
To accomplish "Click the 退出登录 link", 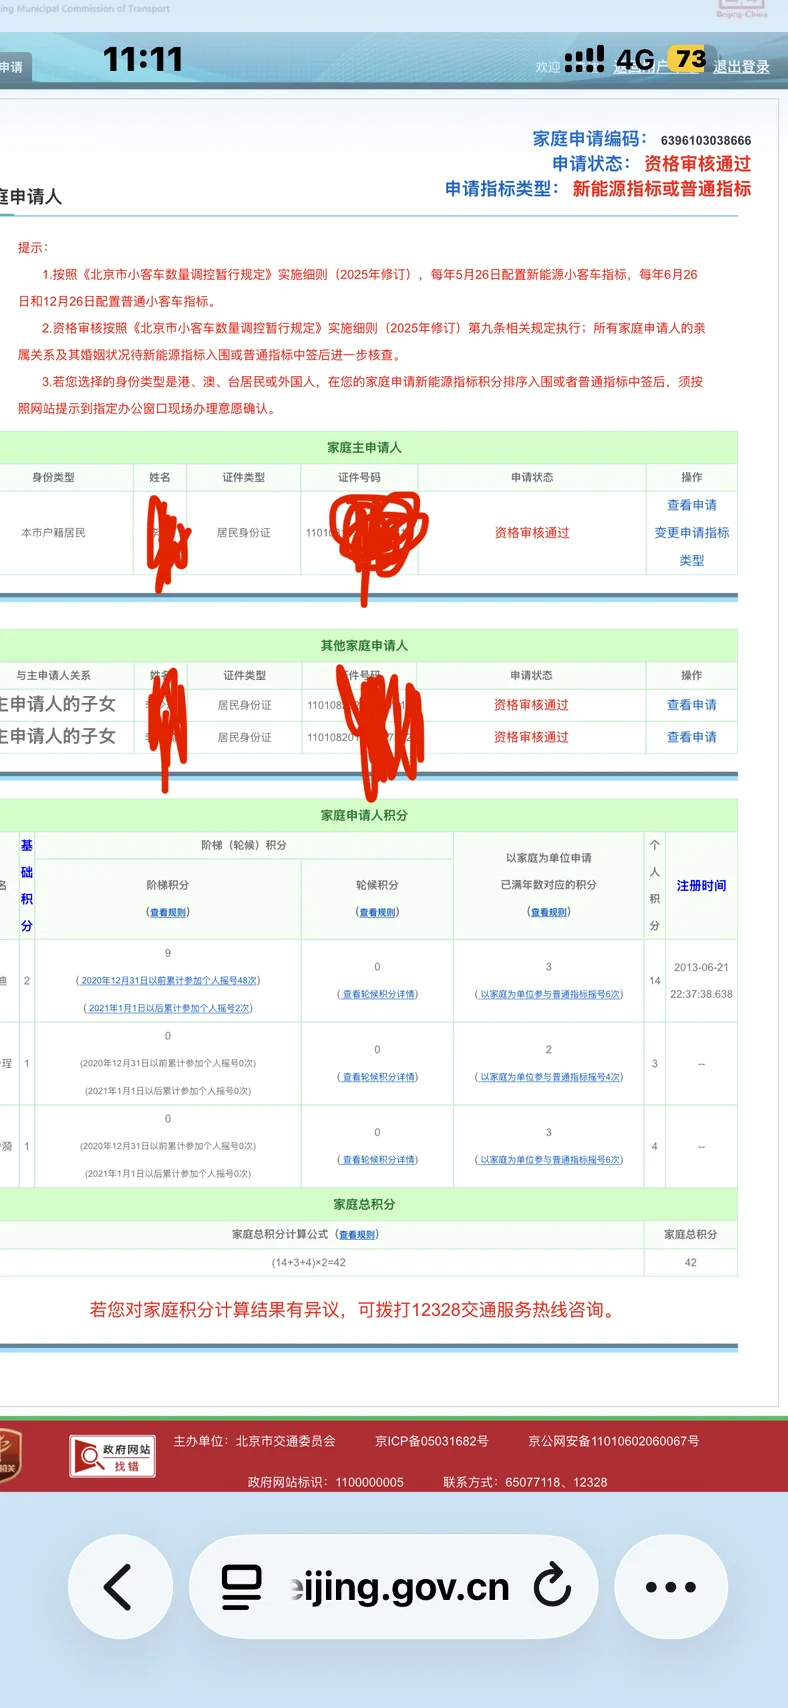I will point(741,67).
